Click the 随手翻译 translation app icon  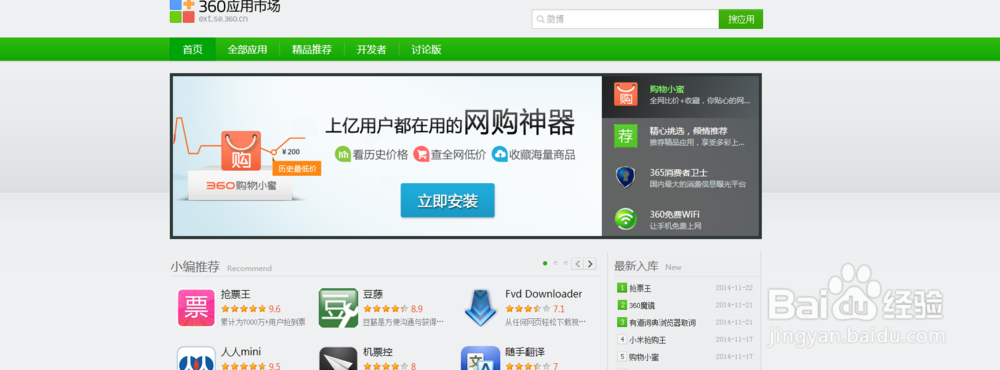480,359
